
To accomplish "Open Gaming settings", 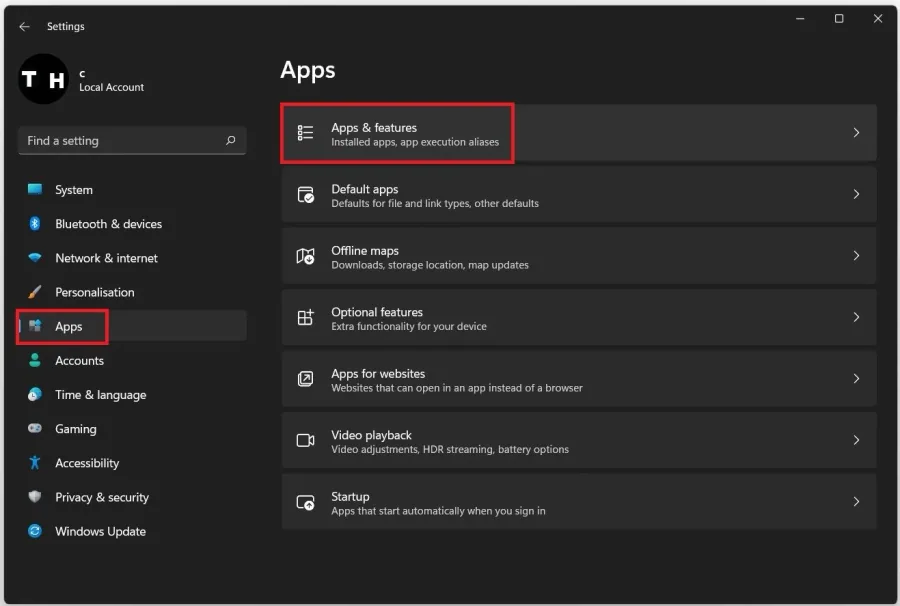I will pos(133,429).
